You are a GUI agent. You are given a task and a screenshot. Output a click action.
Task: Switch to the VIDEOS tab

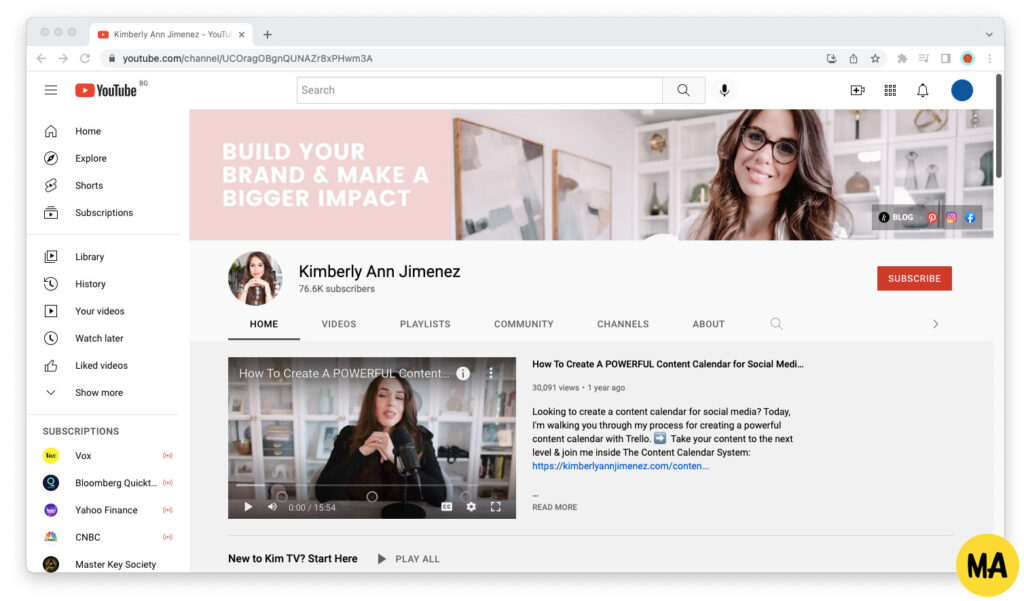(339, 324)
